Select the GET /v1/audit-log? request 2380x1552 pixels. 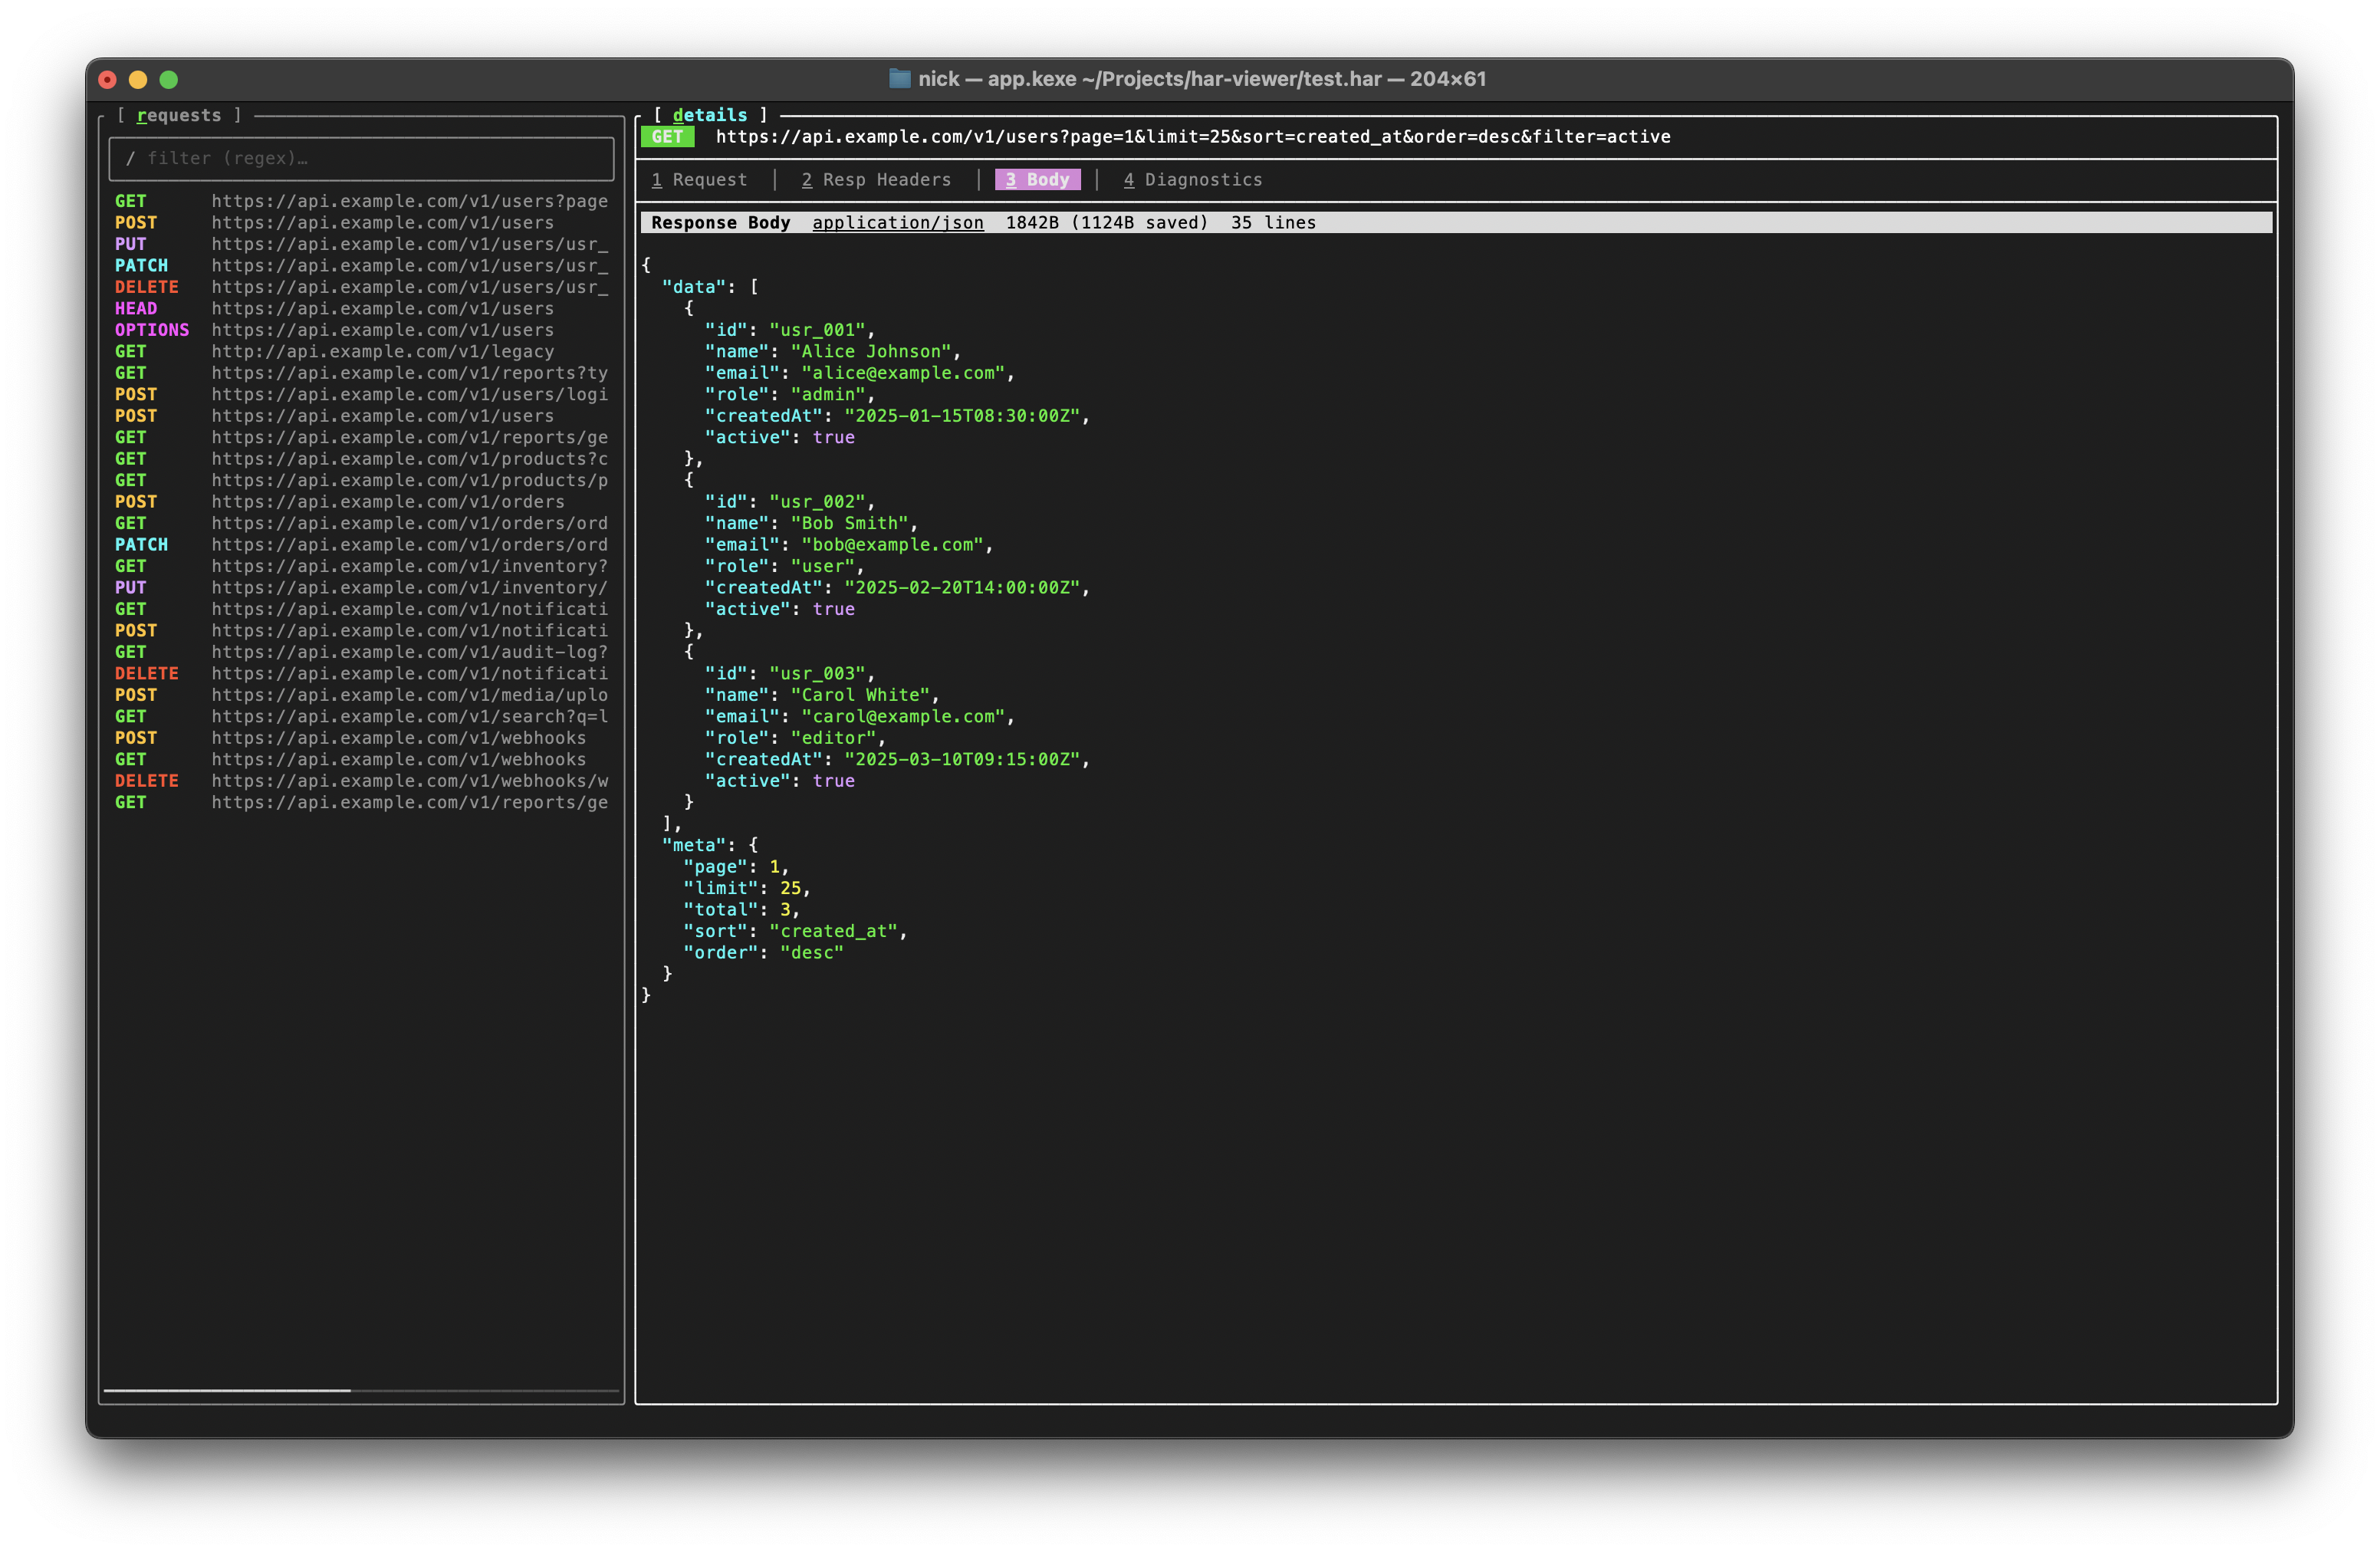coord(361,652)
